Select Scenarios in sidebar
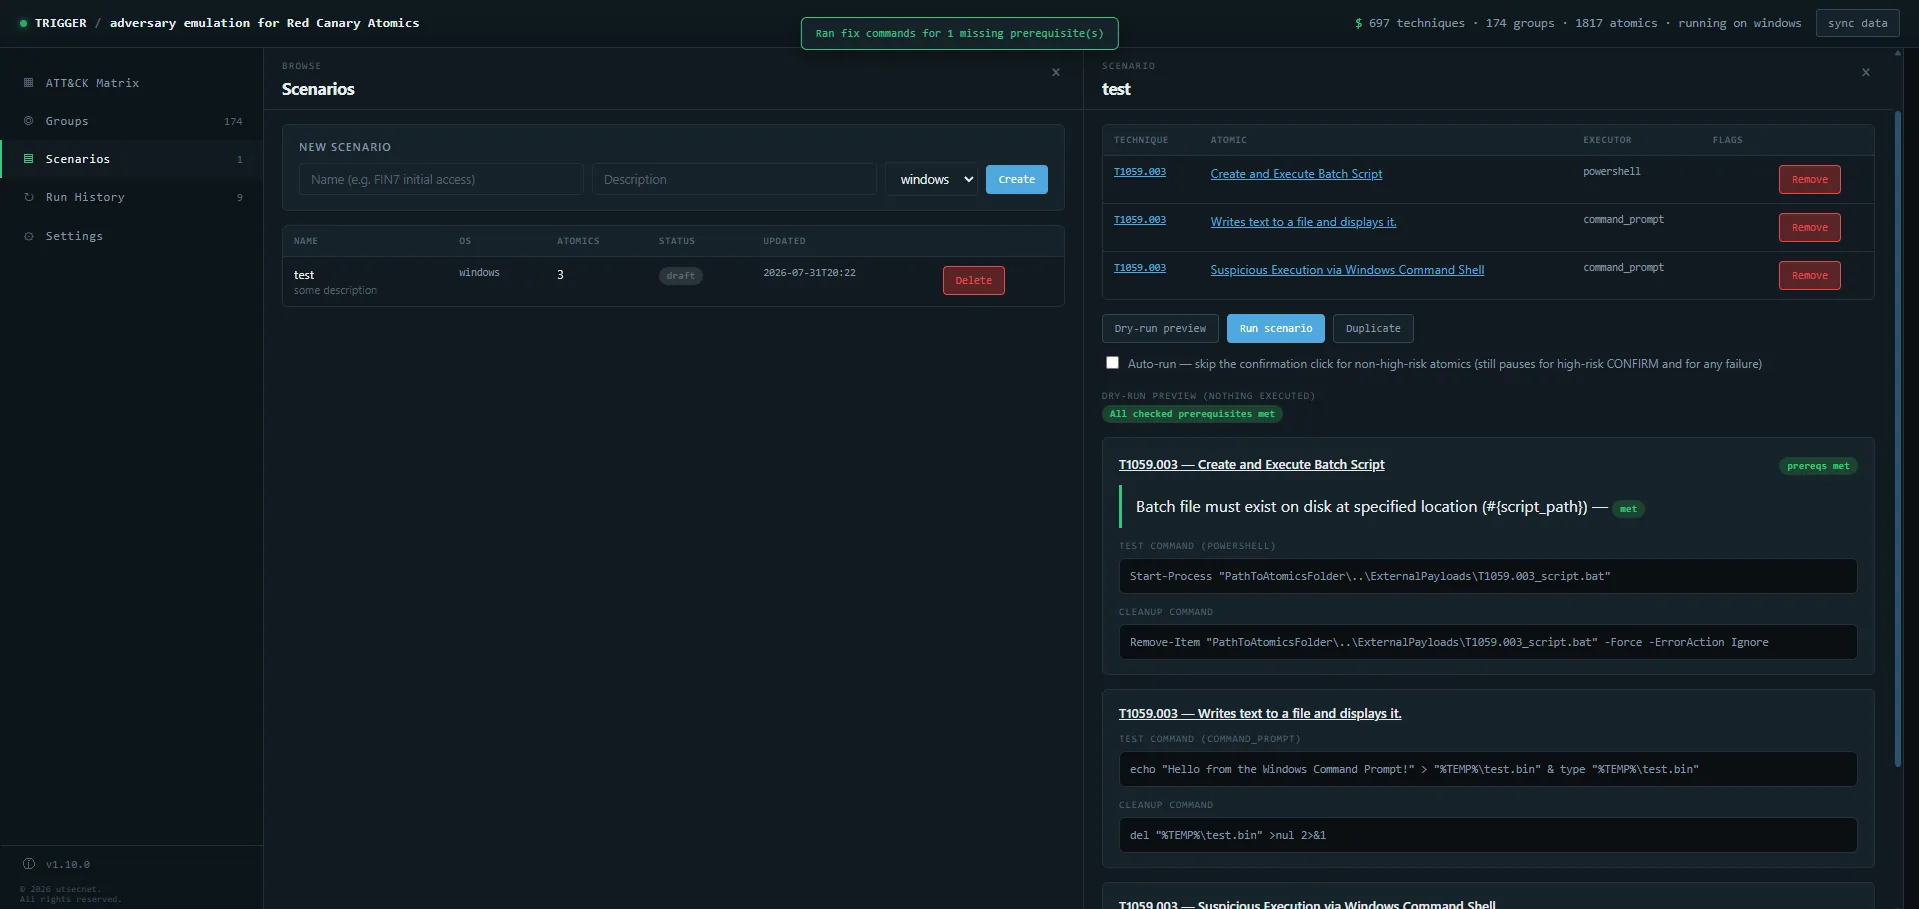 (x=131, y=159)
